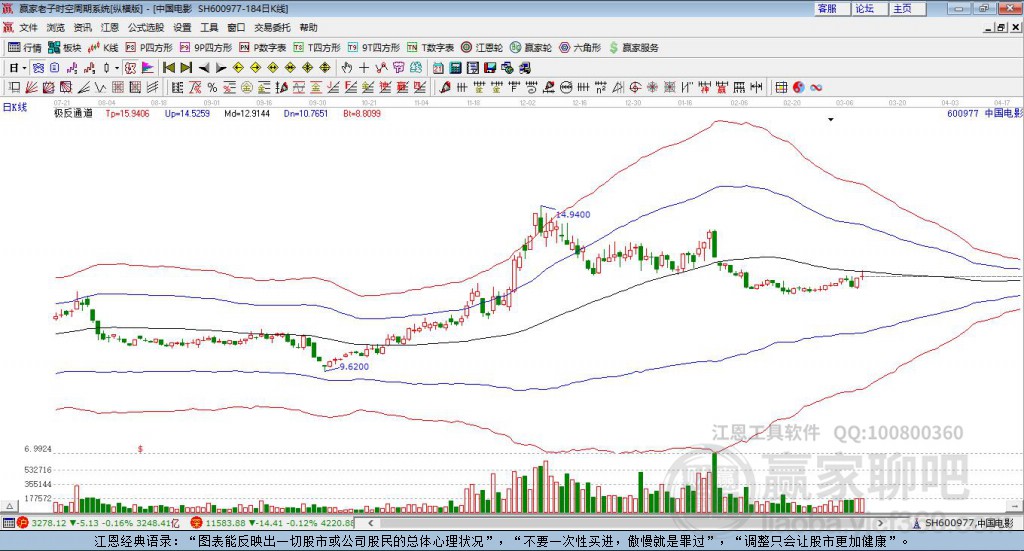Viewport: 1024px width, 551px height.
Task: Switch to K线 candlestick chart view
Action: click(103, 48)
